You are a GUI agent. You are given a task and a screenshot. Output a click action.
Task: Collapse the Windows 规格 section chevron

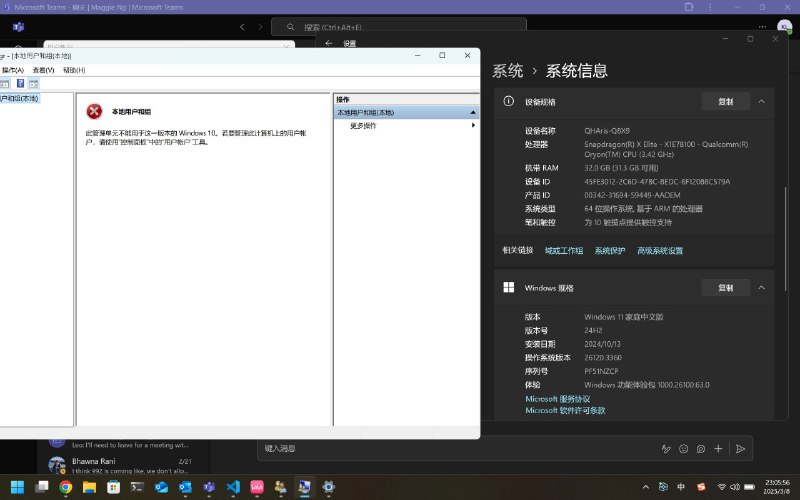pos(761,288)
